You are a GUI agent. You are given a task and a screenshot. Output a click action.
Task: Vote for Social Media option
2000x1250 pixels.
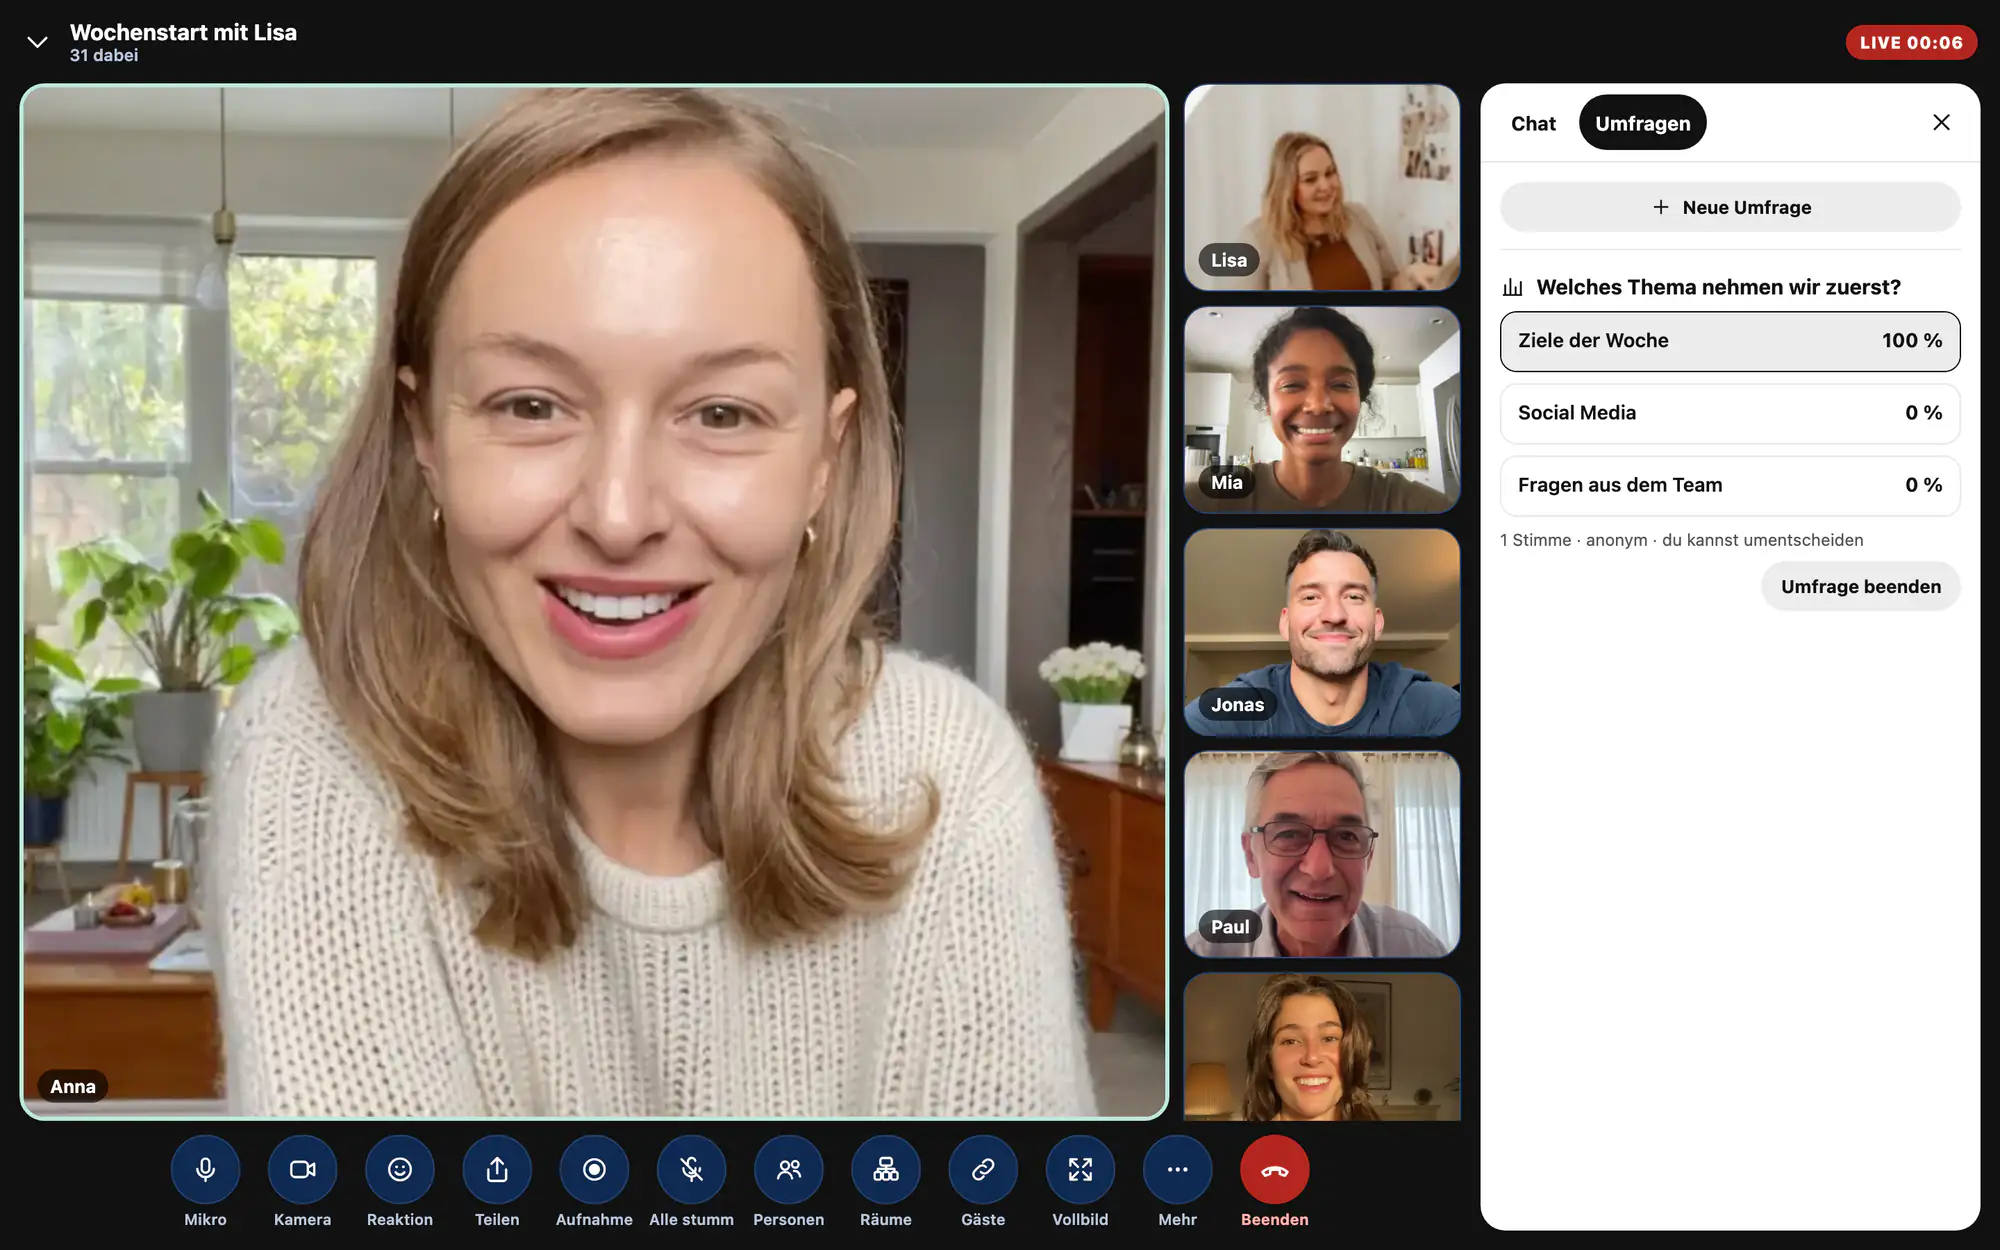(x=1730, y=413)
